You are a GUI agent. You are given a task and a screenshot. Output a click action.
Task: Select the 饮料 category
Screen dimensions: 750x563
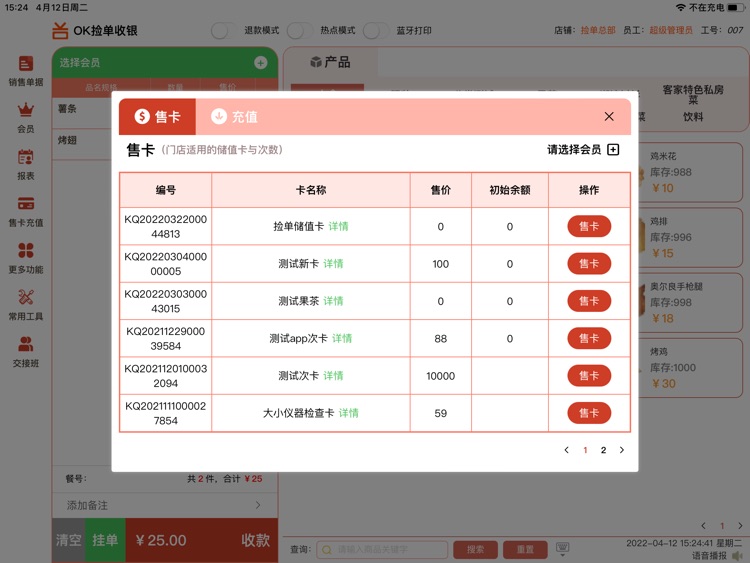tap(693, 117)
